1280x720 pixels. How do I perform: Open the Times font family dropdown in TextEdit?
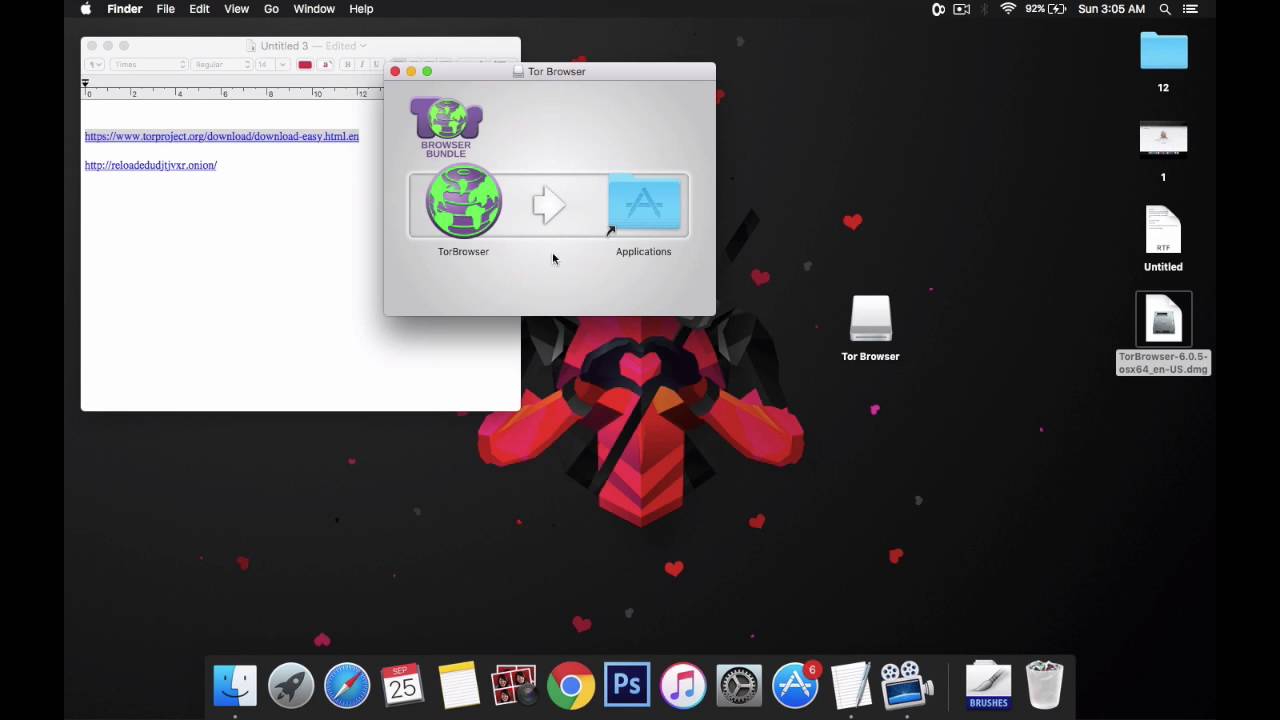click(148, 65)
